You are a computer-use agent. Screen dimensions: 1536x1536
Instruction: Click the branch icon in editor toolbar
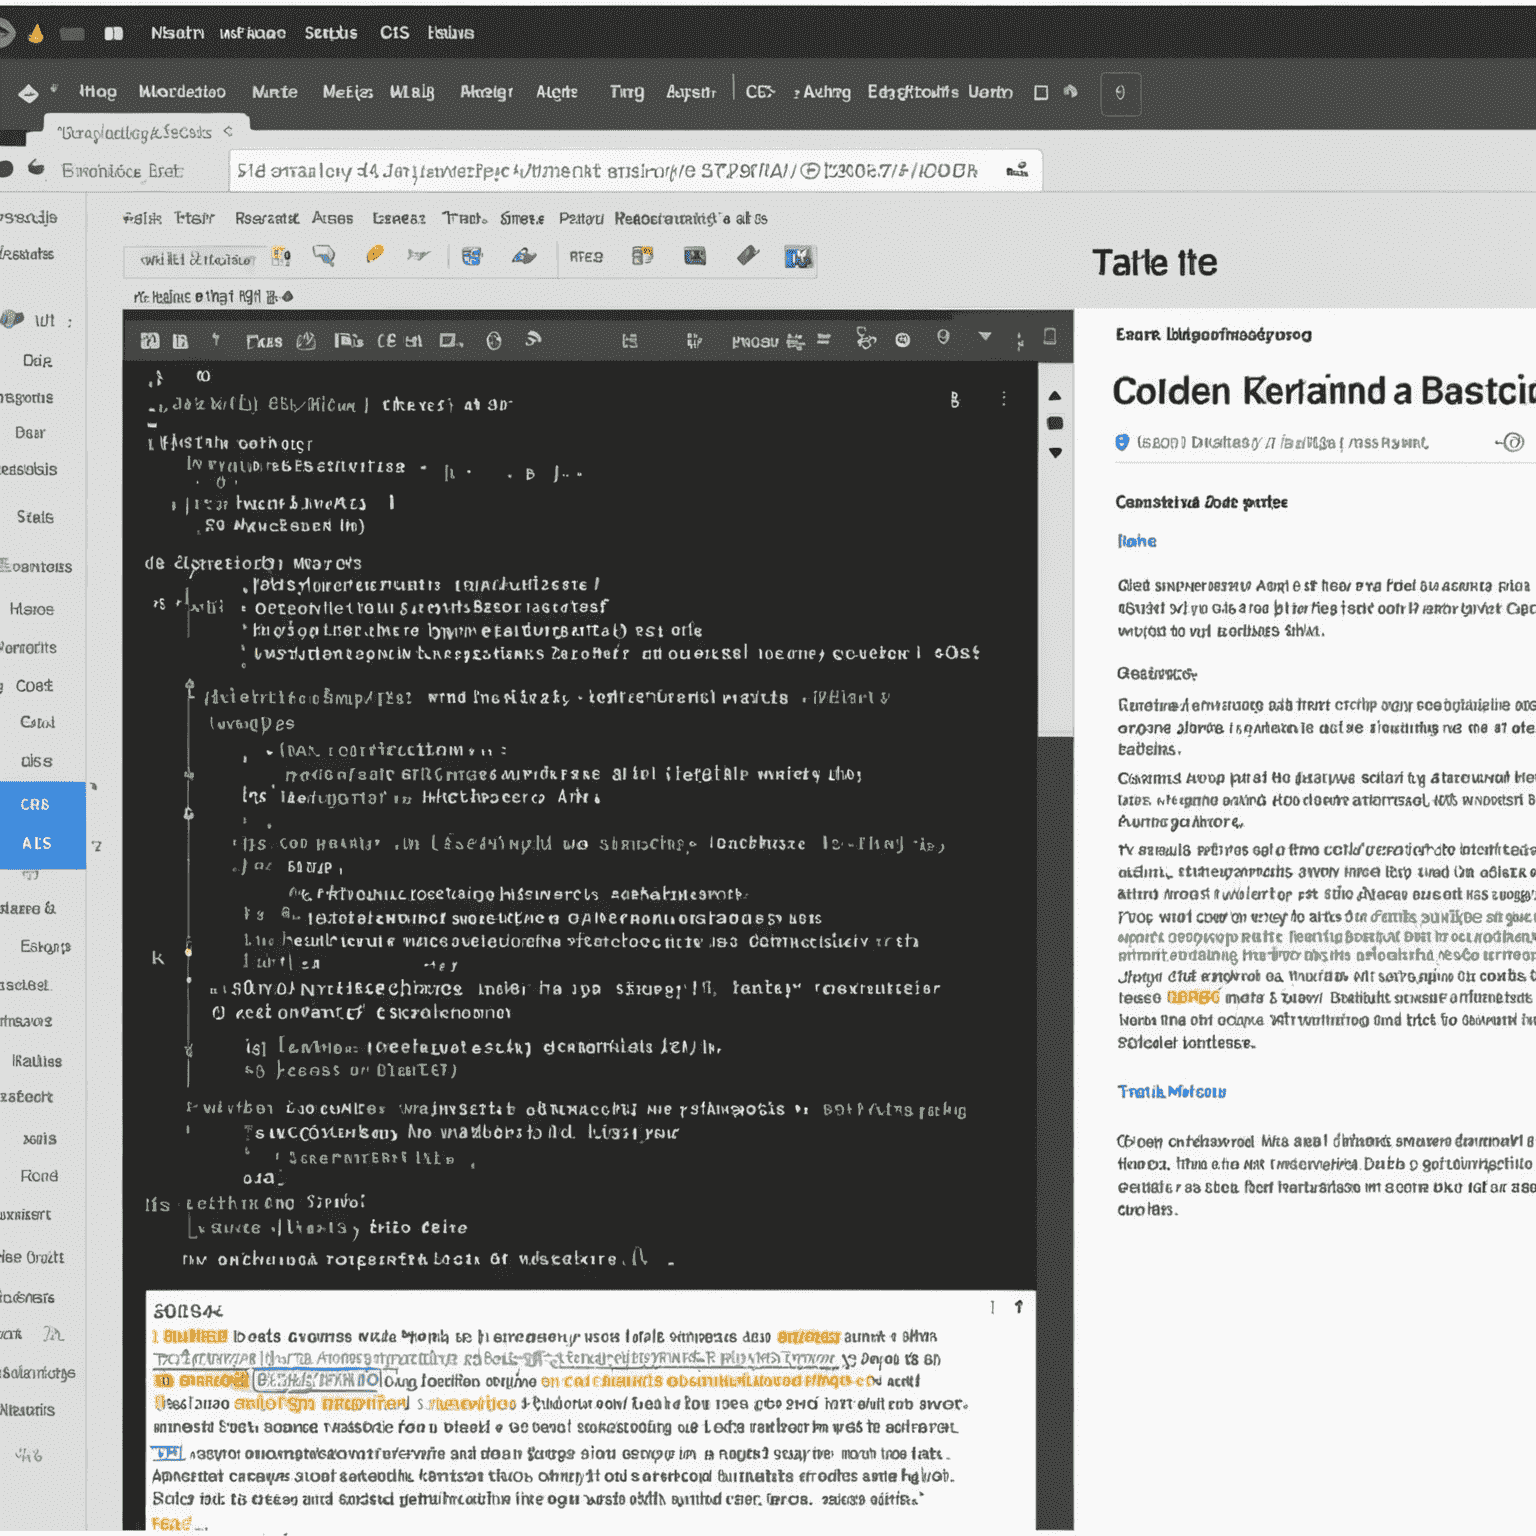866,340
